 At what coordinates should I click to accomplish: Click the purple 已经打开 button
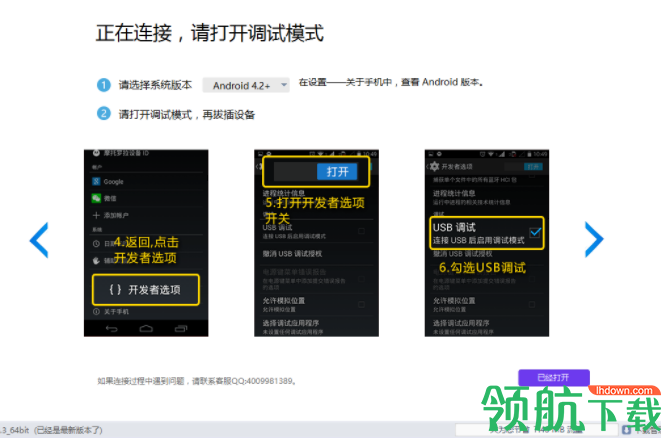pos(554,377)
